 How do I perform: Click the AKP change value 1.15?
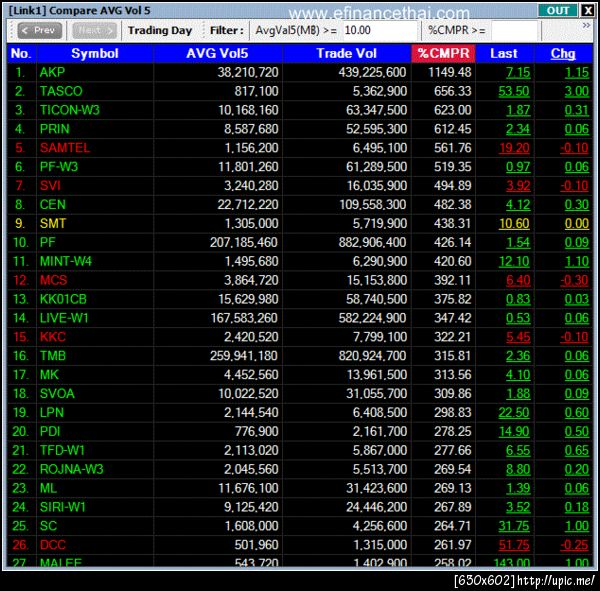[577, 72]
